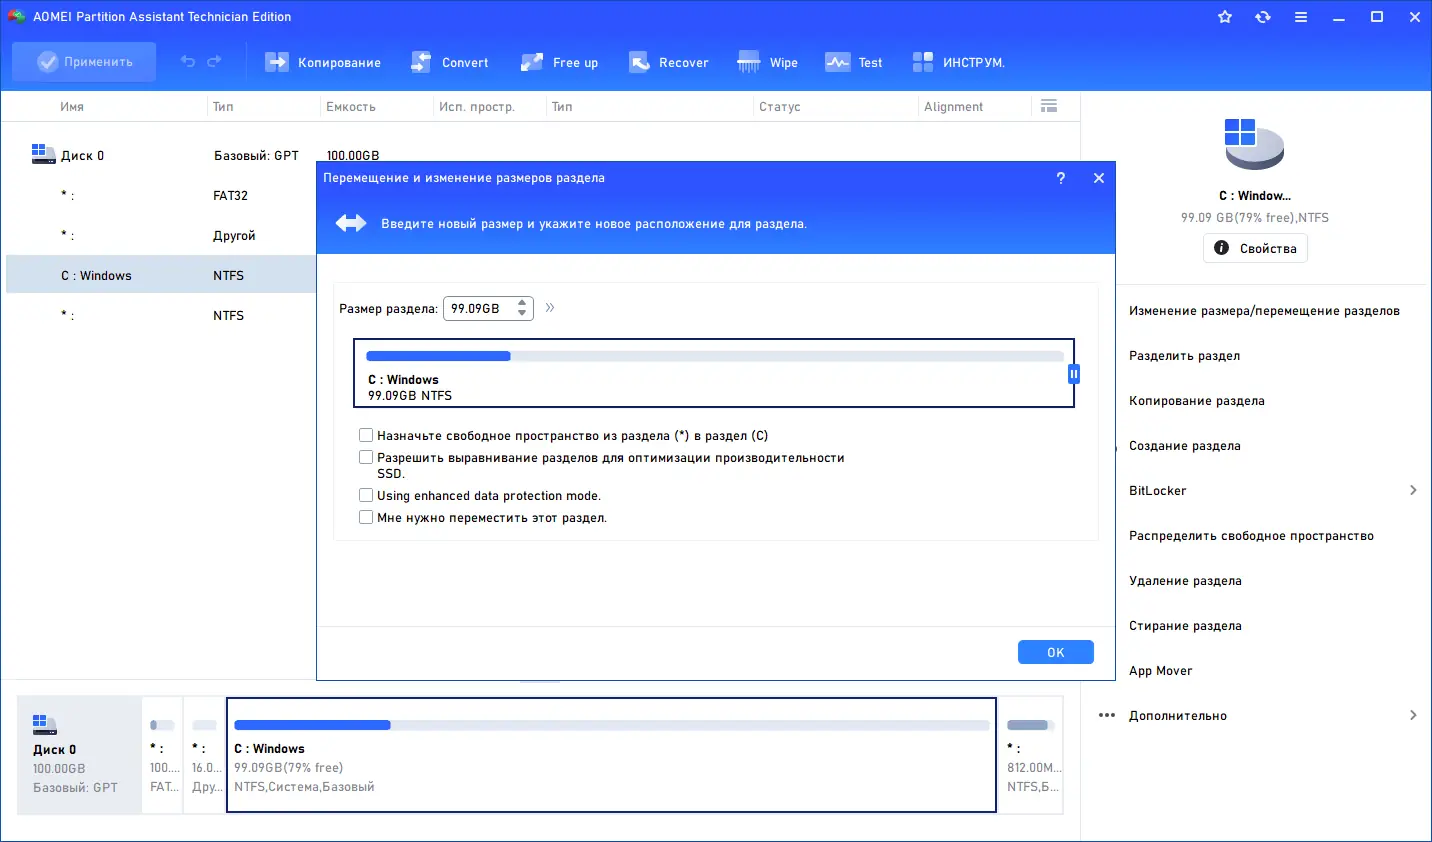Screen dimensions: 1432x842
Task: Open the hamburger menu in the title bar
Action: [1301, 17]
